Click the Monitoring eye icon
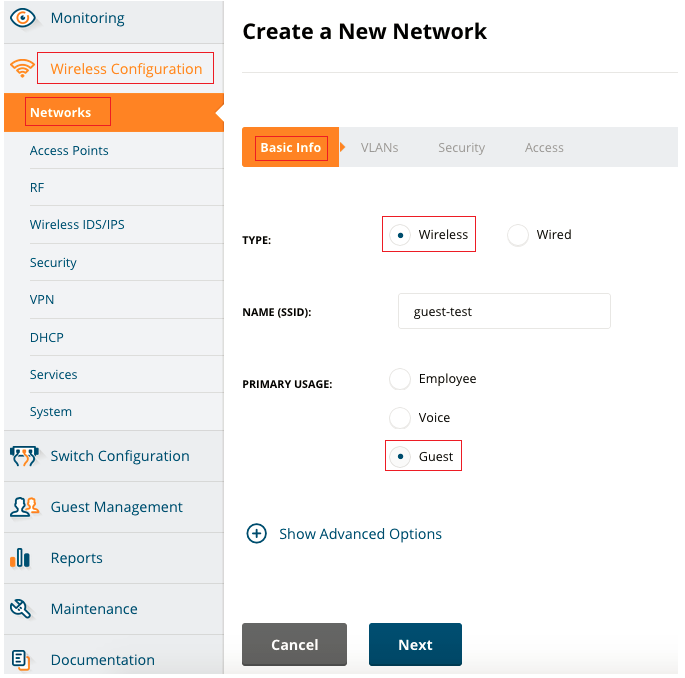The width and height of the screenshot is (685, 678). click(23, 18)
